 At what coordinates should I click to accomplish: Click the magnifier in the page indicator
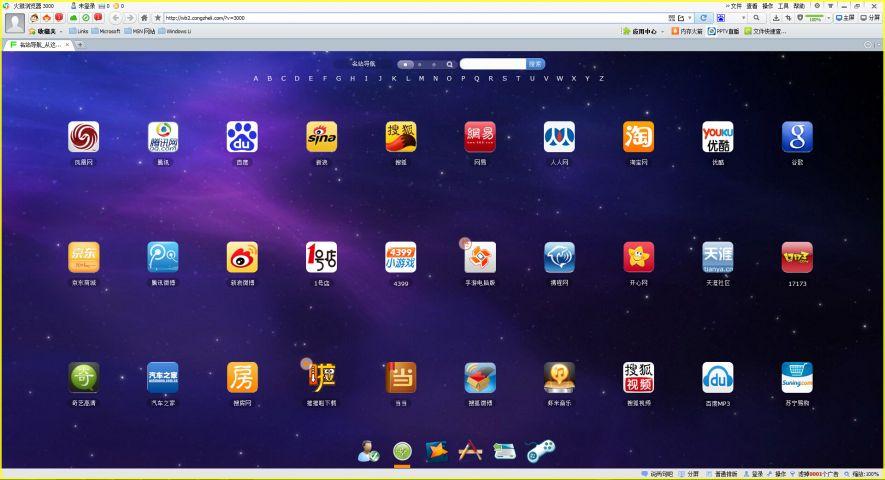tap(449, 64)
